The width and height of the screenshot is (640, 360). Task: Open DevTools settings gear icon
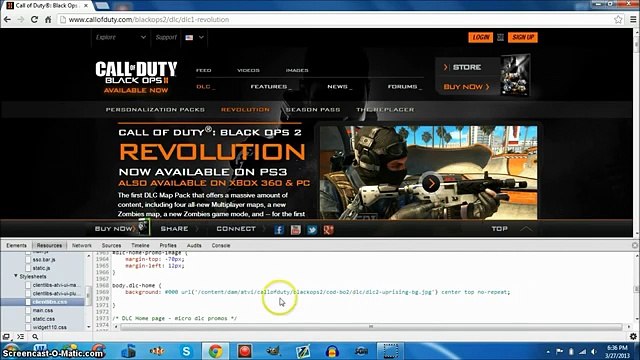click(x=633, y=337)
